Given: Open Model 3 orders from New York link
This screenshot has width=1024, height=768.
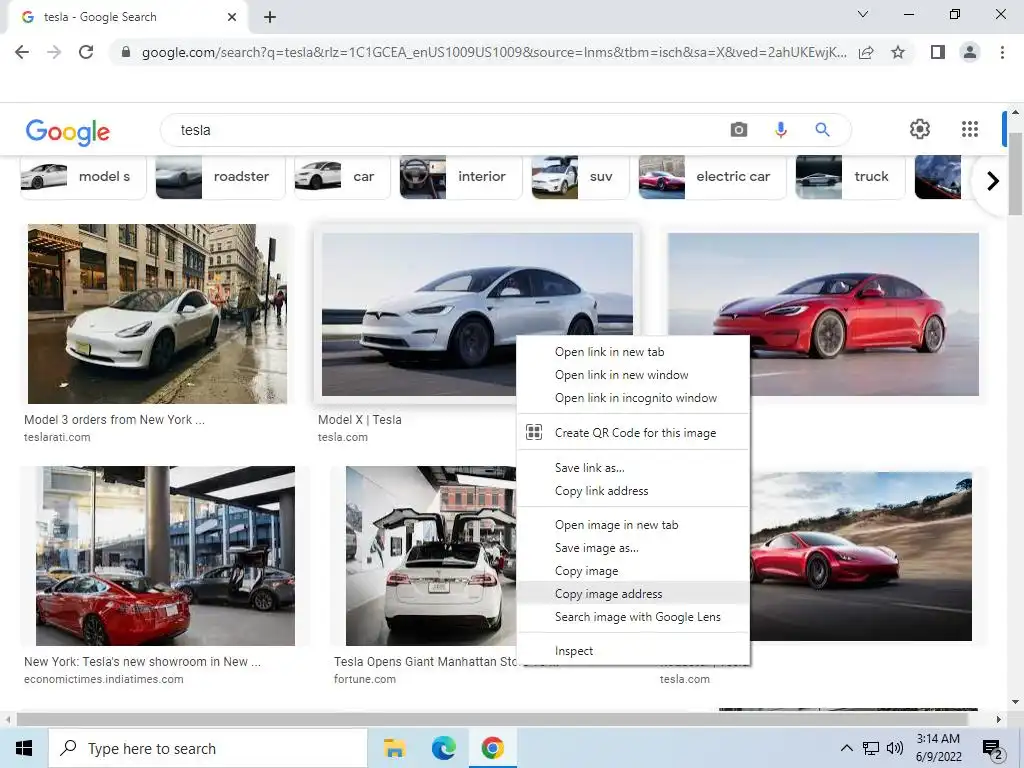Looking at the screenshot, I should pyautogui.click(x=114, y=420).
